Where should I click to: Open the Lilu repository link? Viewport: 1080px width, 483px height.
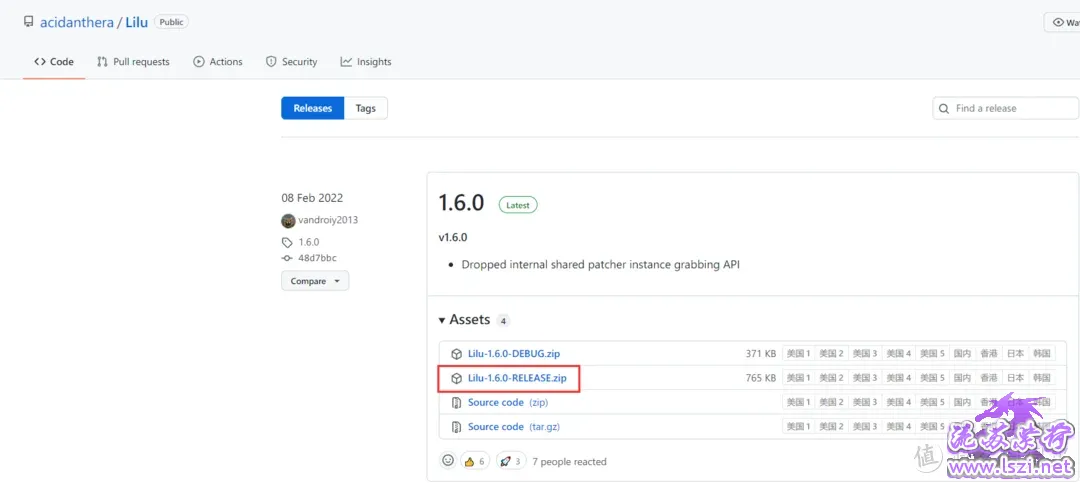pyautogui.click(x=136, y=22)
